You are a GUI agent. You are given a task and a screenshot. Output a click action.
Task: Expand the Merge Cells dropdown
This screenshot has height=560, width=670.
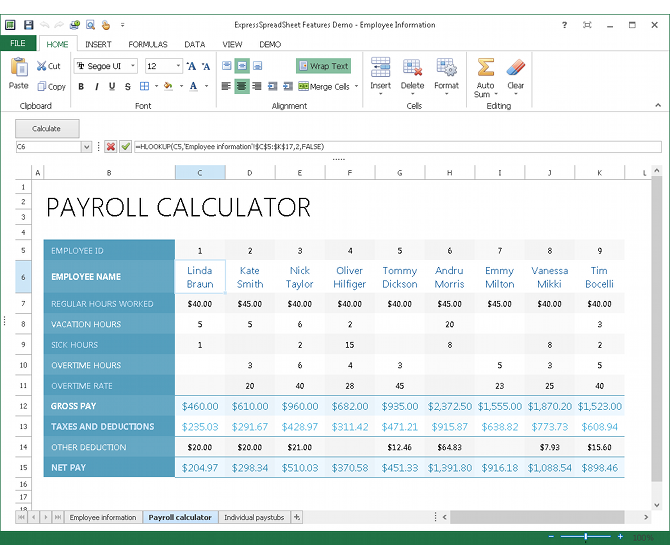click(x=356, y=87)
